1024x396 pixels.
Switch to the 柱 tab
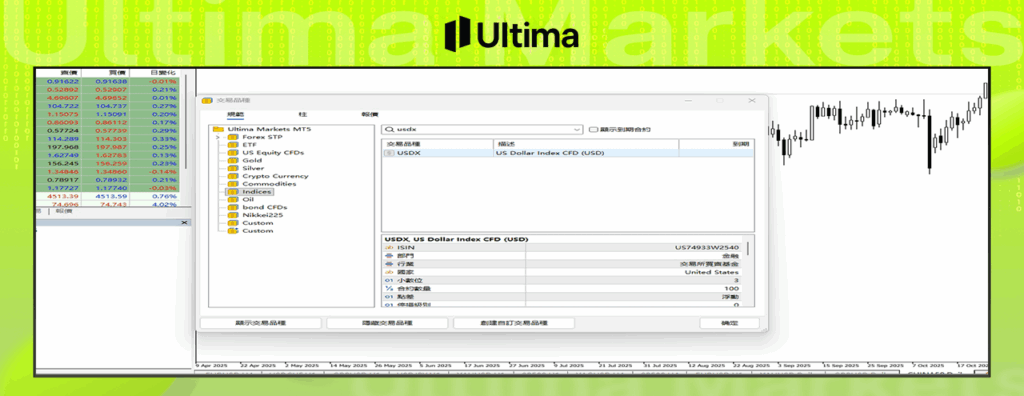coord(302,114)
